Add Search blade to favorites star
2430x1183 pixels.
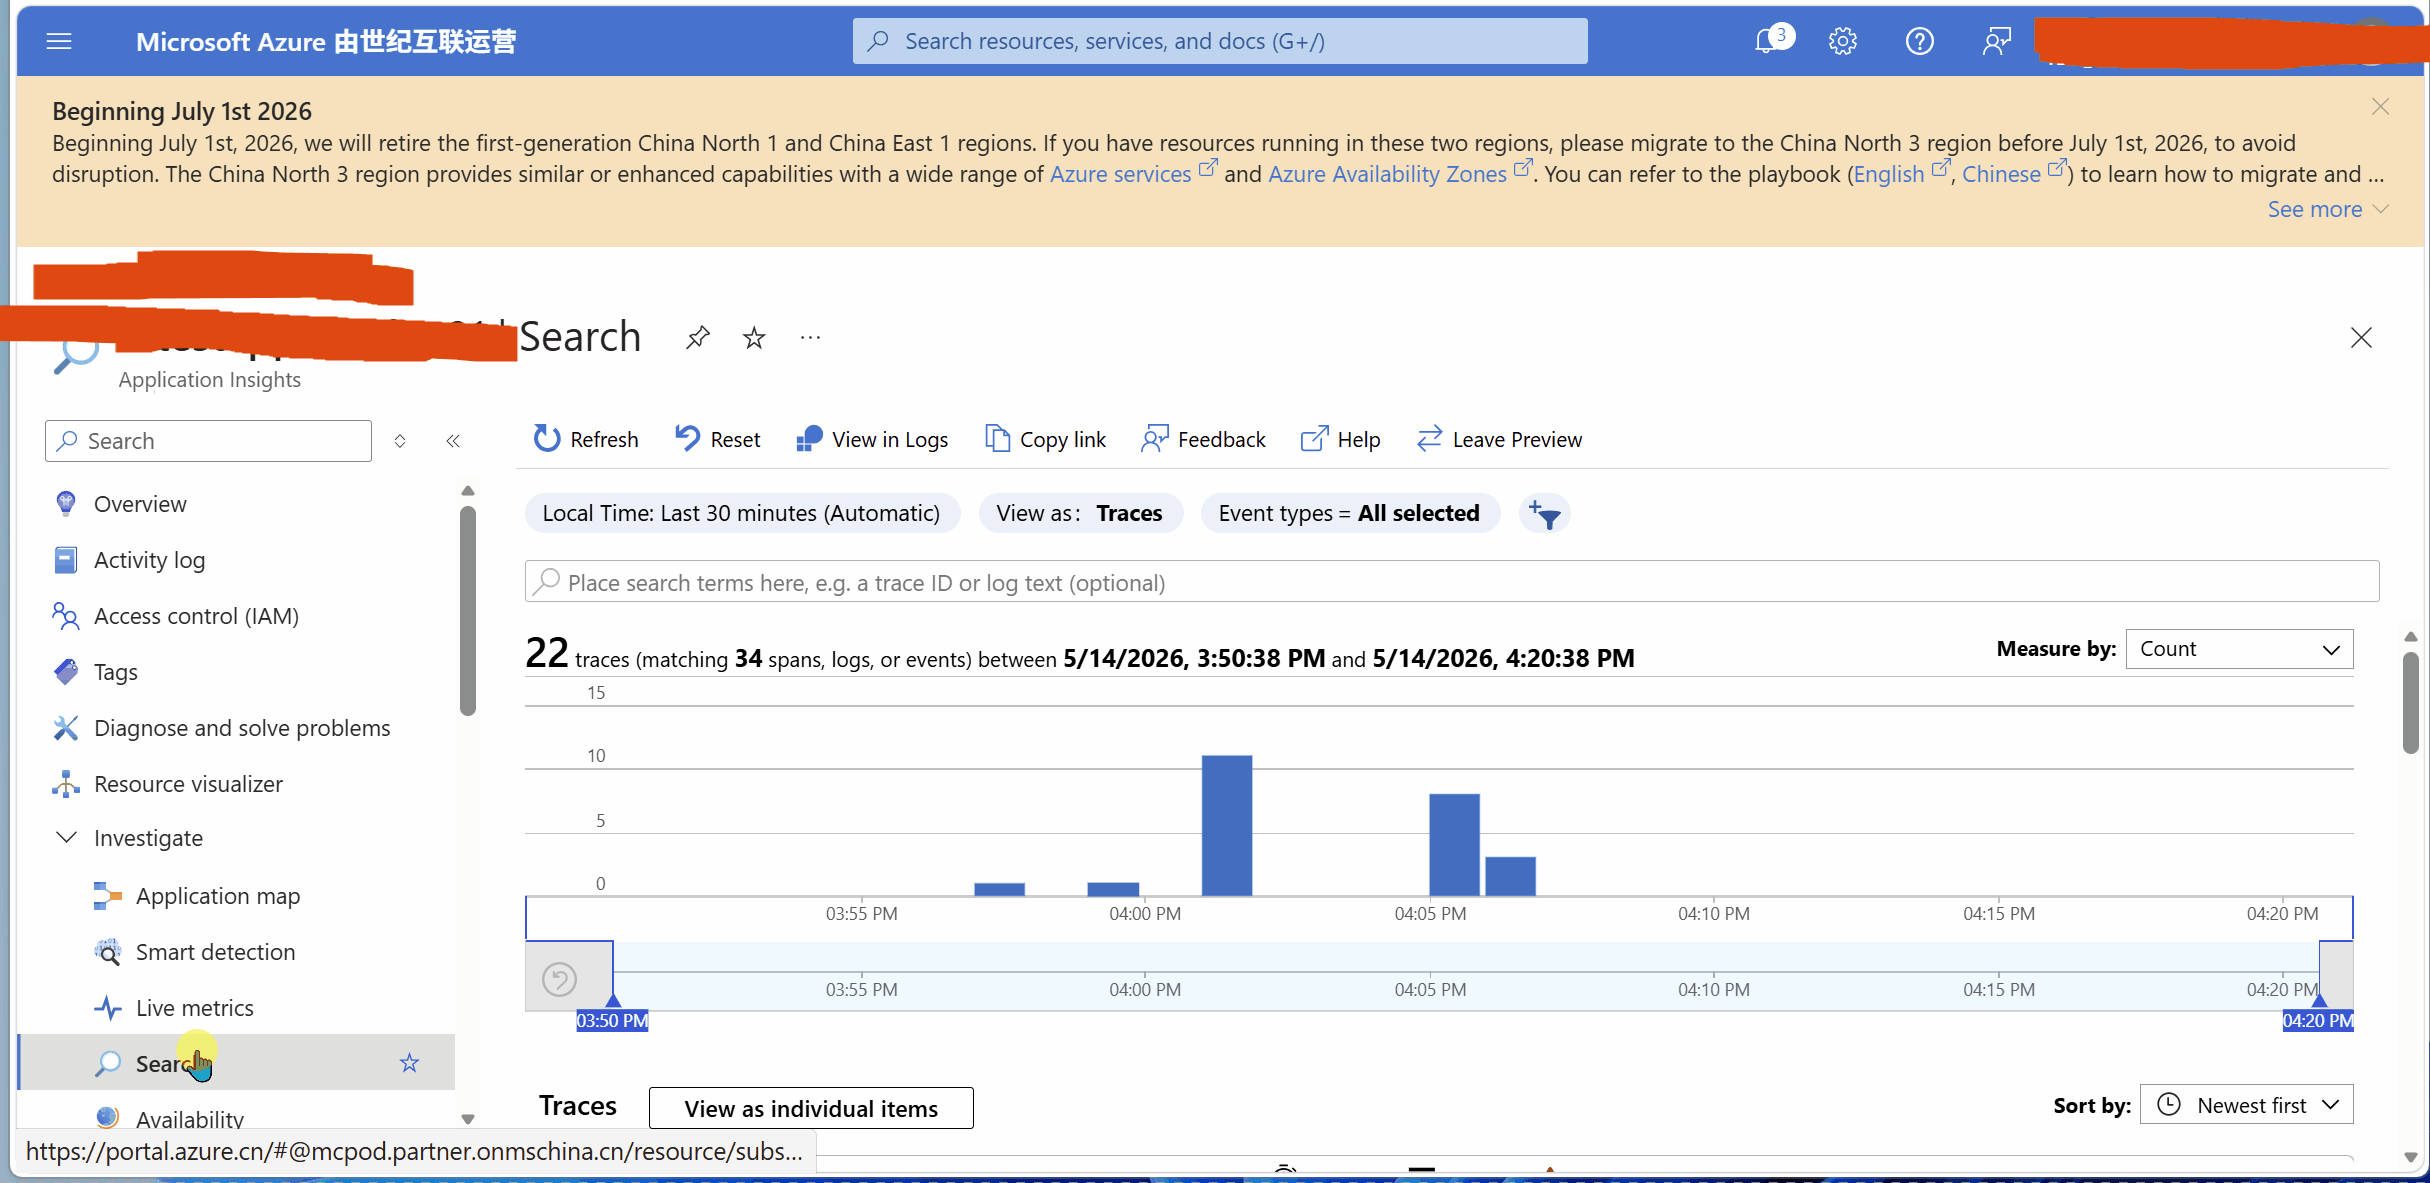point(754,338)
